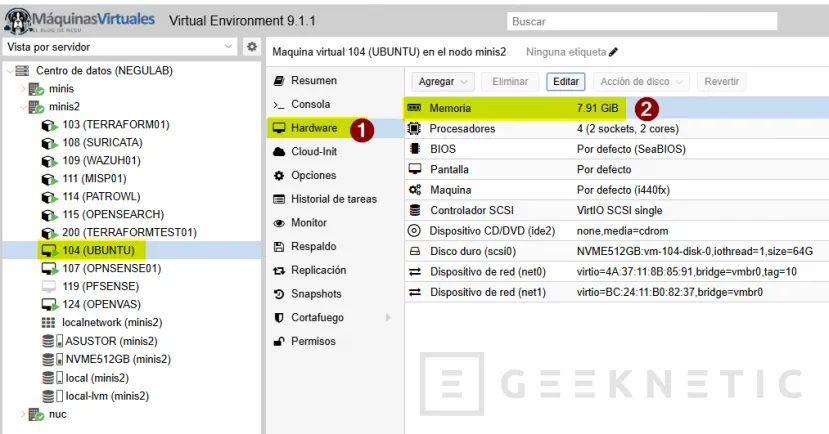Open the Monitor tab

pyautogui.click(x=335, y=223)
